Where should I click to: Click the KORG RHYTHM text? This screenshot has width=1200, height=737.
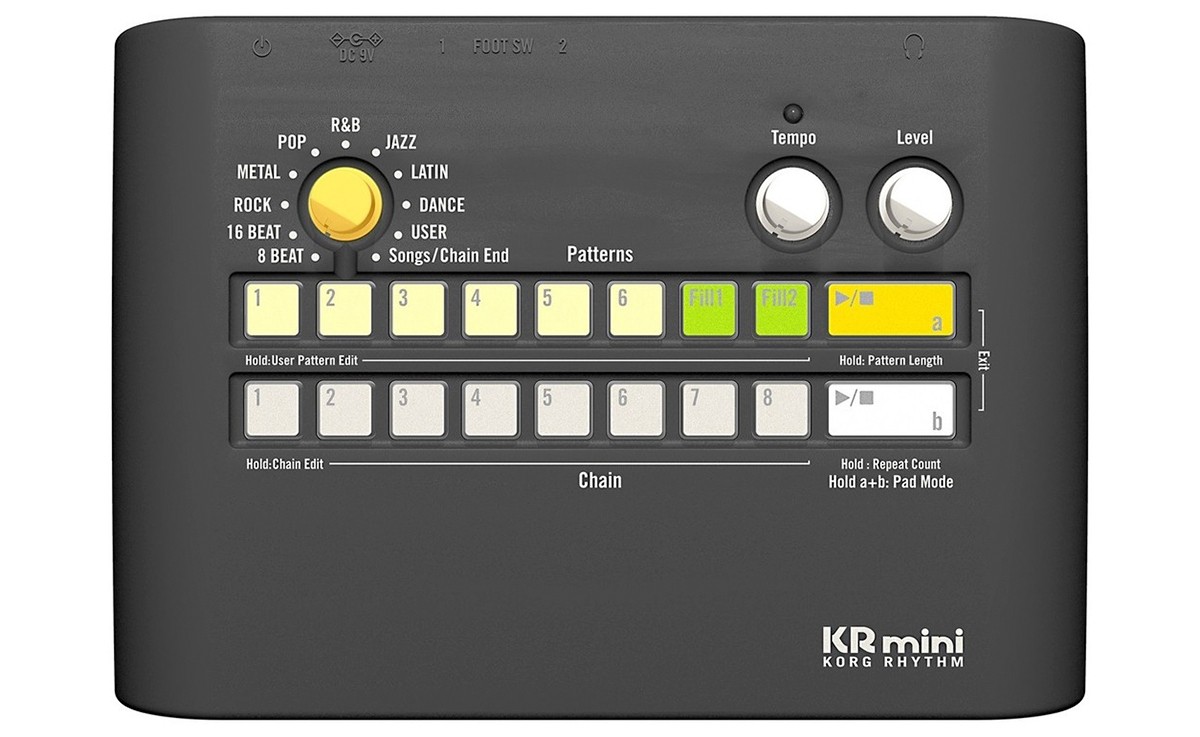pos(893,661)
